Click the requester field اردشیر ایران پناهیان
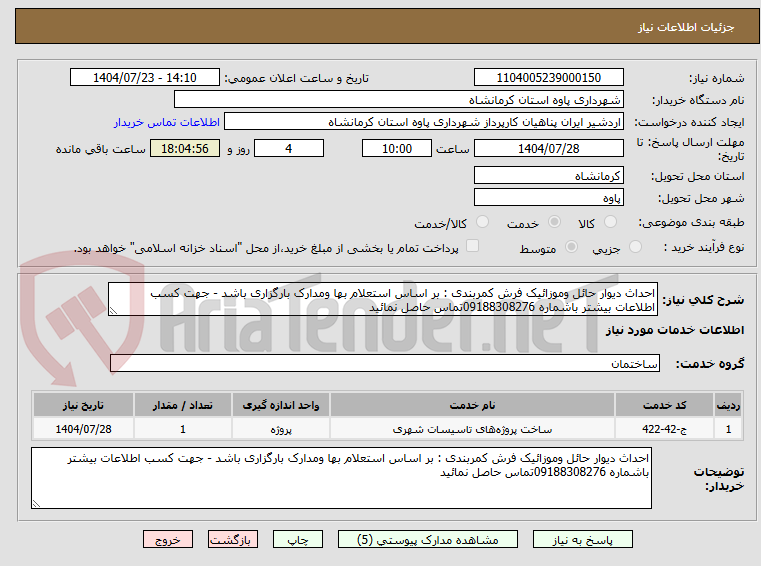 coord(424,122)
